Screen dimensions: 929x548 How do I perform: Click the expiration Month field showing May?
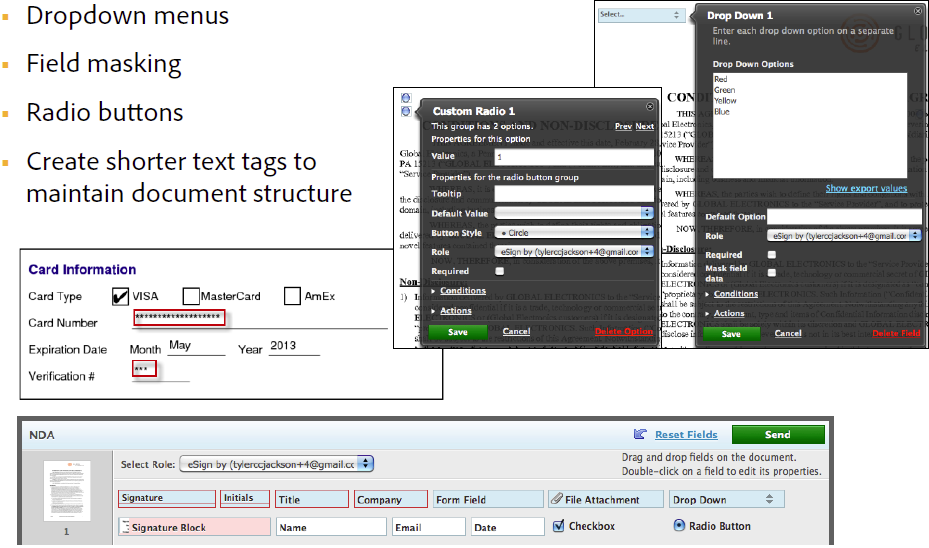(196, 346)
